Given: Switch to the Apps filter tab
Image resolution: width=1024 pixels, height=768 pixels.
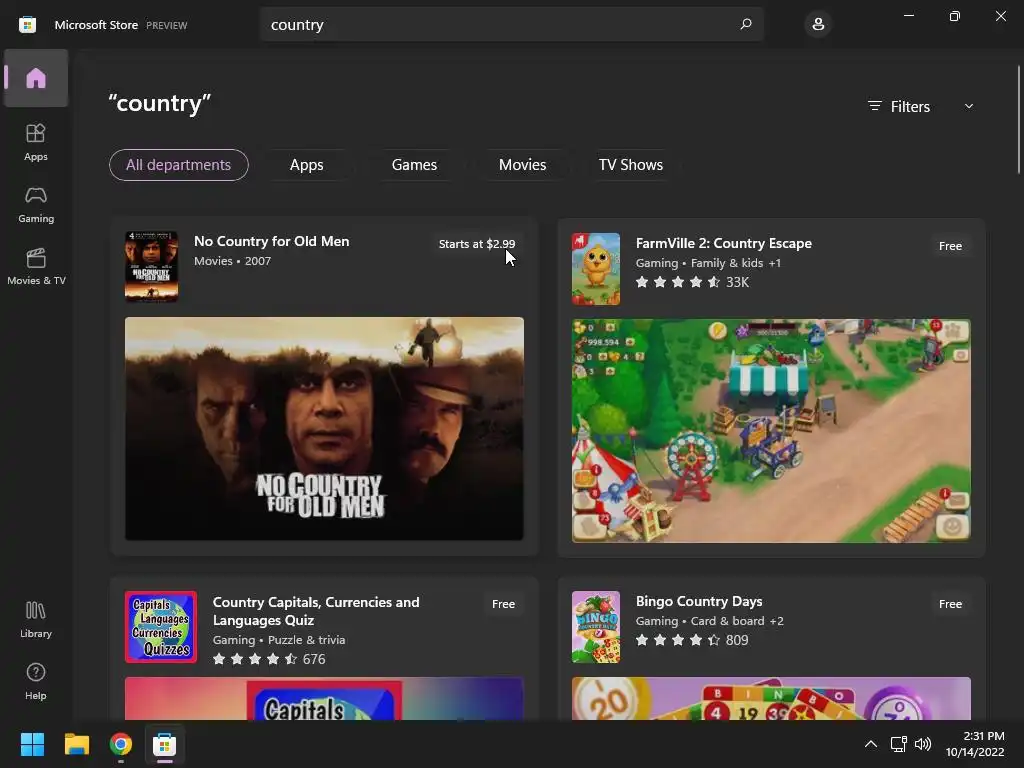Looking at the screenshot, I should click(x=306, y=165).
